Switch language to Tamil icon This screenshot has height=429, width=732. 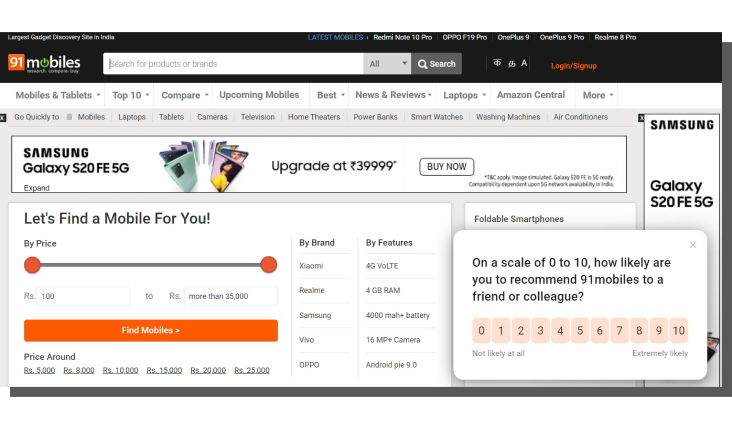512,63
